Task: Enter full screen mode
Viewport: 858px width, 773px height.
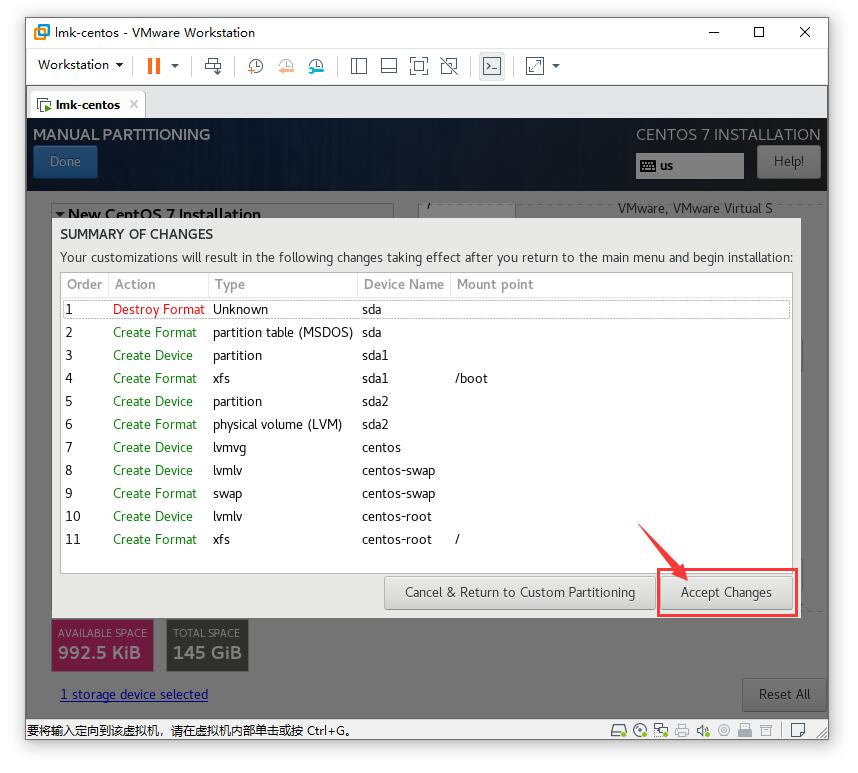Action: 419,66
